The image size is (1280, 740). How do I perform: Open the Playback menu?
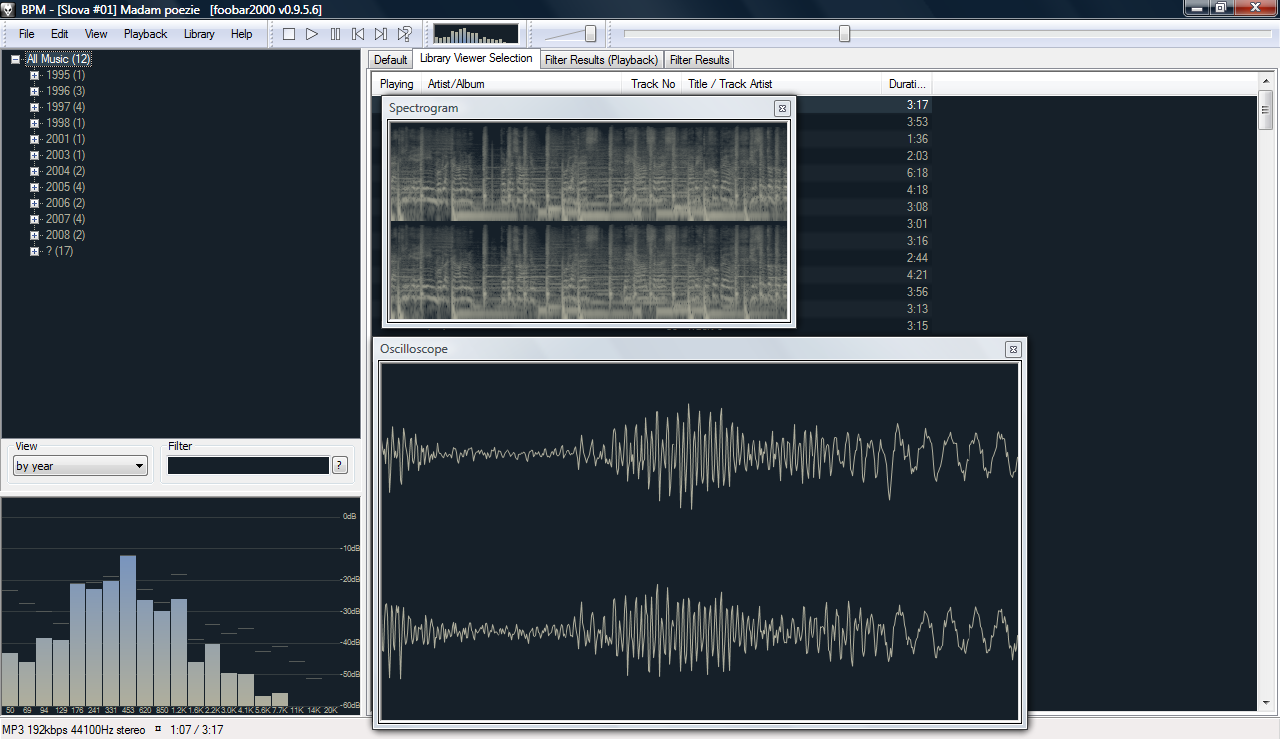(145, 34)
